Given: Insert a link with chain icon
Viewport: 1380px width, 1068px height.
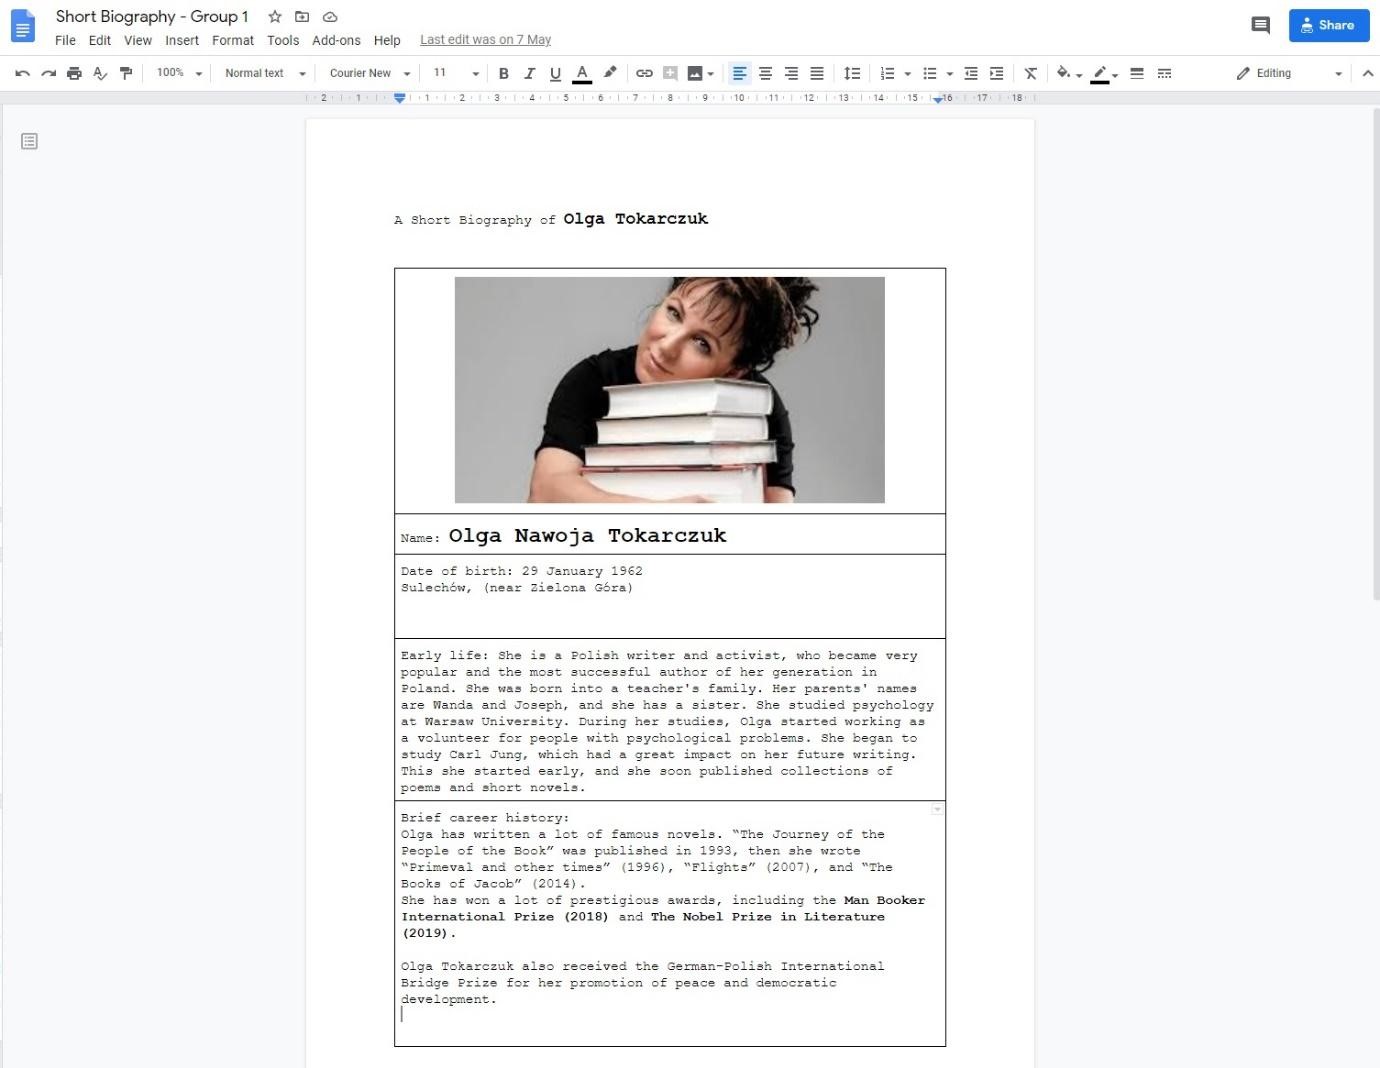Looking at the screenshot, I should [x=644, y=73].
